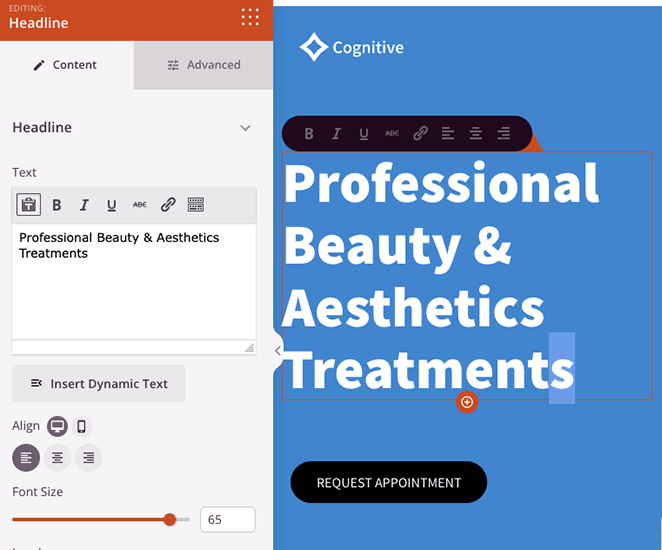Click the text area resize grip
This screenshot has width=662, height=550.
click(250, 348)
